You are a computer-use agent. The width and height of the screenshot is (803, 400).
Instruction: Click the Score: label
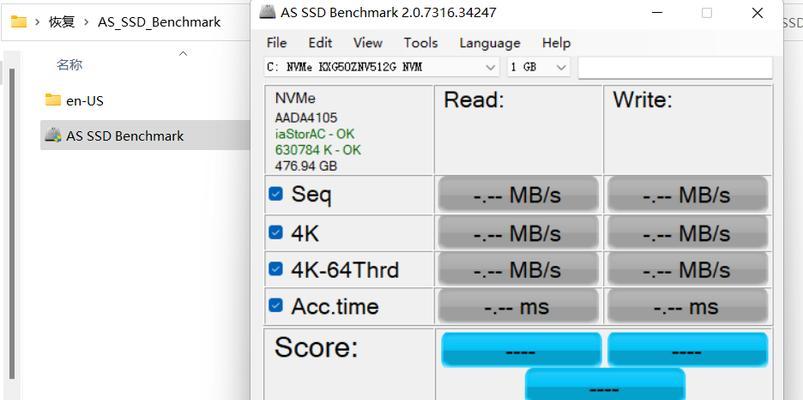click(x=316, y=347)
